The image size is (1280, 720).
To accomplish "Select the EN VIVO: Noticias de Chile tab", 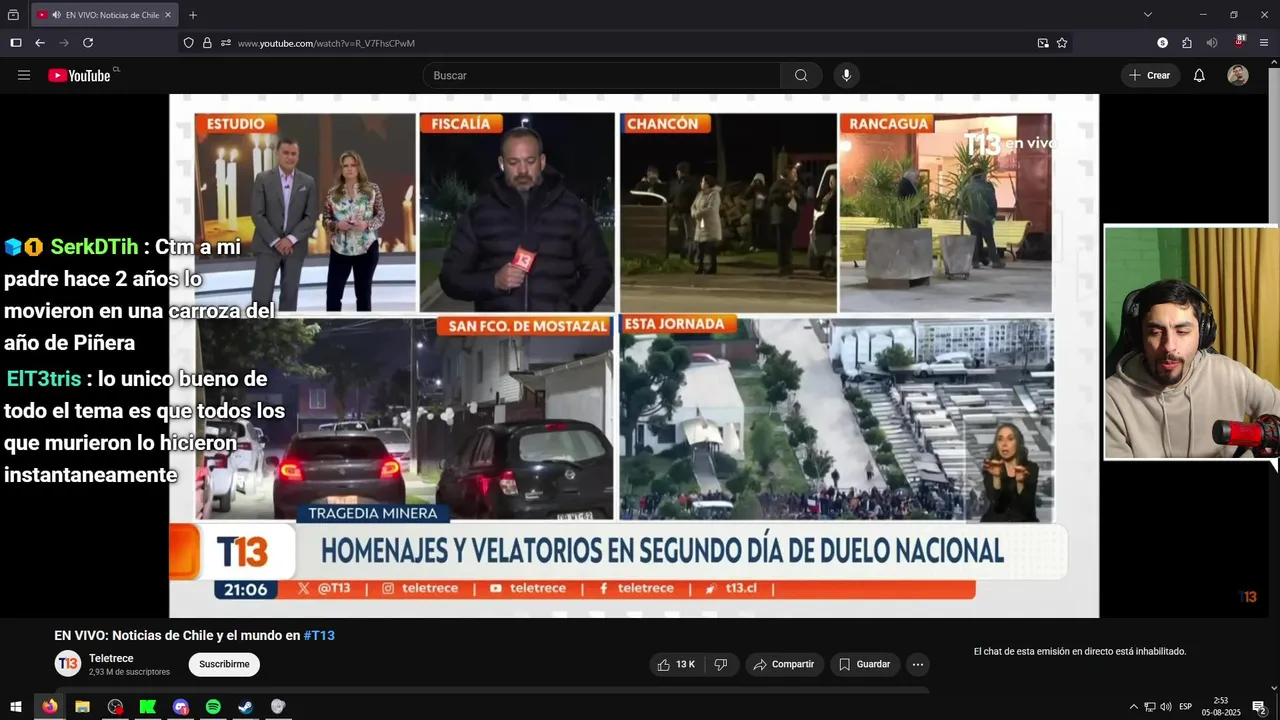I will click(x=105, y=15).
